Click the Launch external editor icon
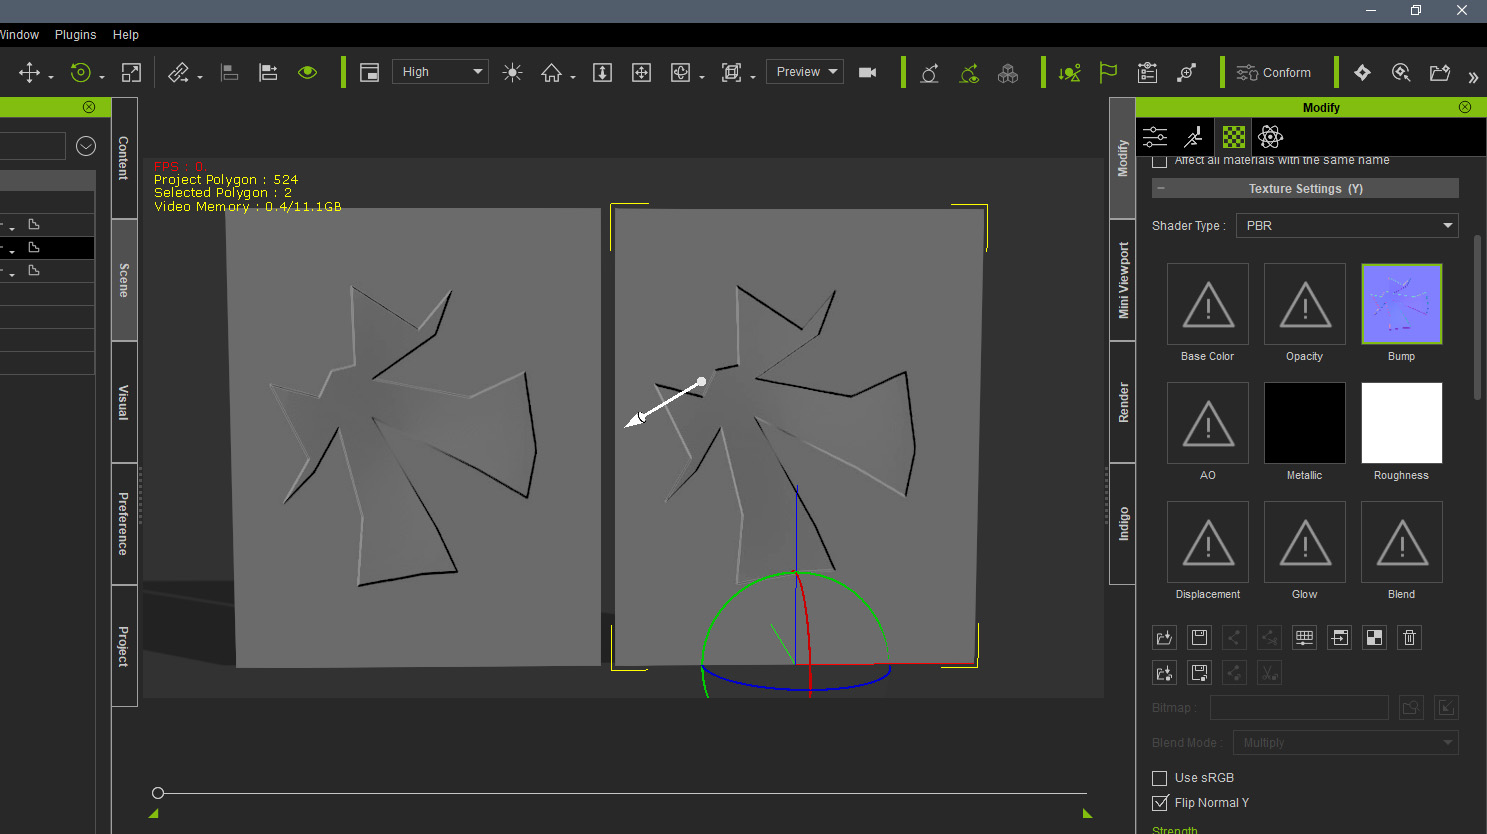Viewport: 1487px width, 834px height. click(x=1340, y=637)
